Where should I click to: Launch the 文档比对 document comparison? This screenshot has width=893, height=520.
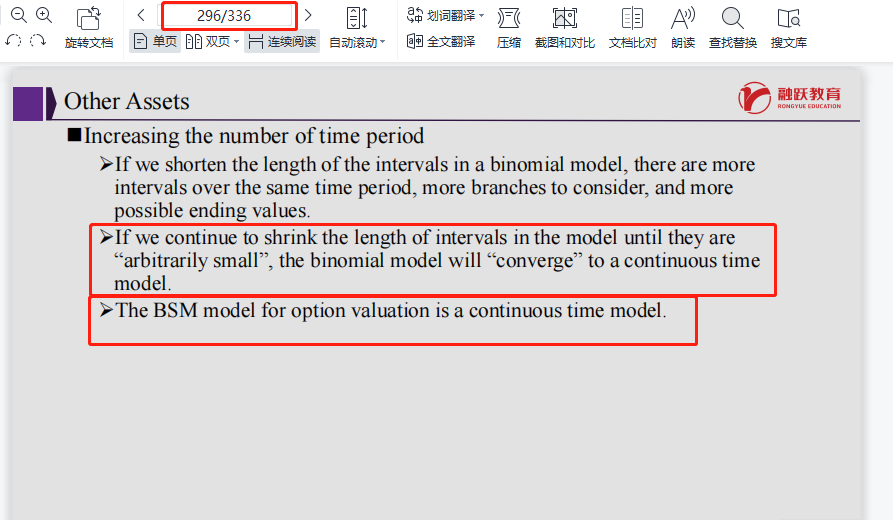[x=632, y=27]
